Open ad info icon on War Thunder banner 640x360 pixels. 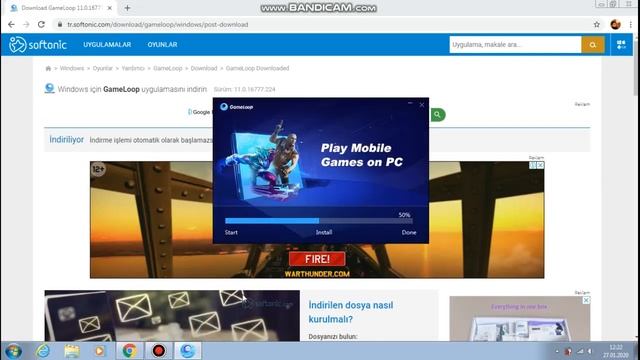click(533, 165)
